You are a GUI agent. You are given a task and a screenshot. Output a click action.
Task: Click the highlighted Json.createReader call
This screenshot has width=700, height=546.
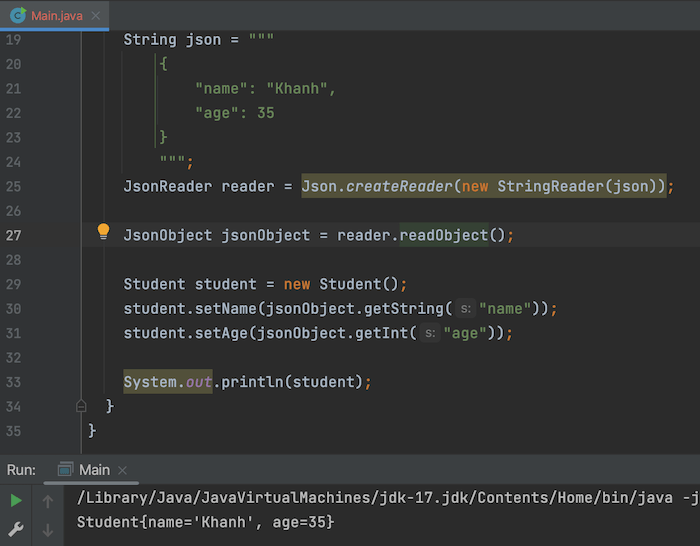click(483, 186)
